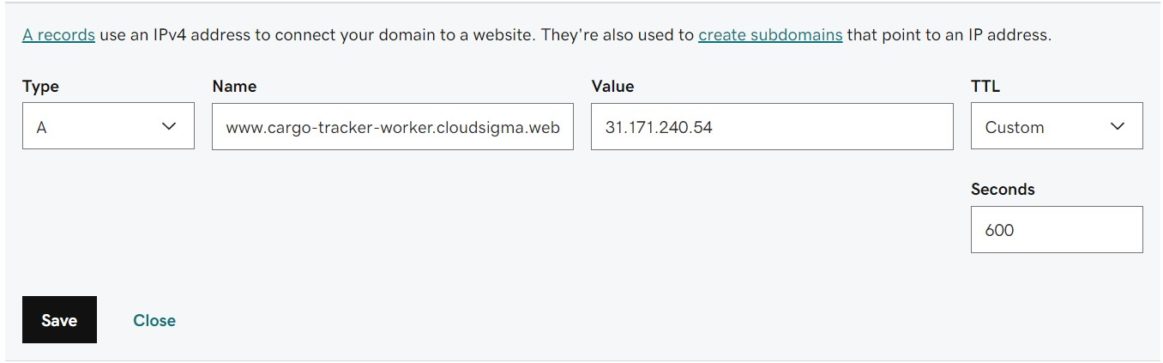Image resolution: width=1163 pixels, height=363 pixels.
Task: Select the Seconds field containing 600
Action: [x=1056, y=229]
